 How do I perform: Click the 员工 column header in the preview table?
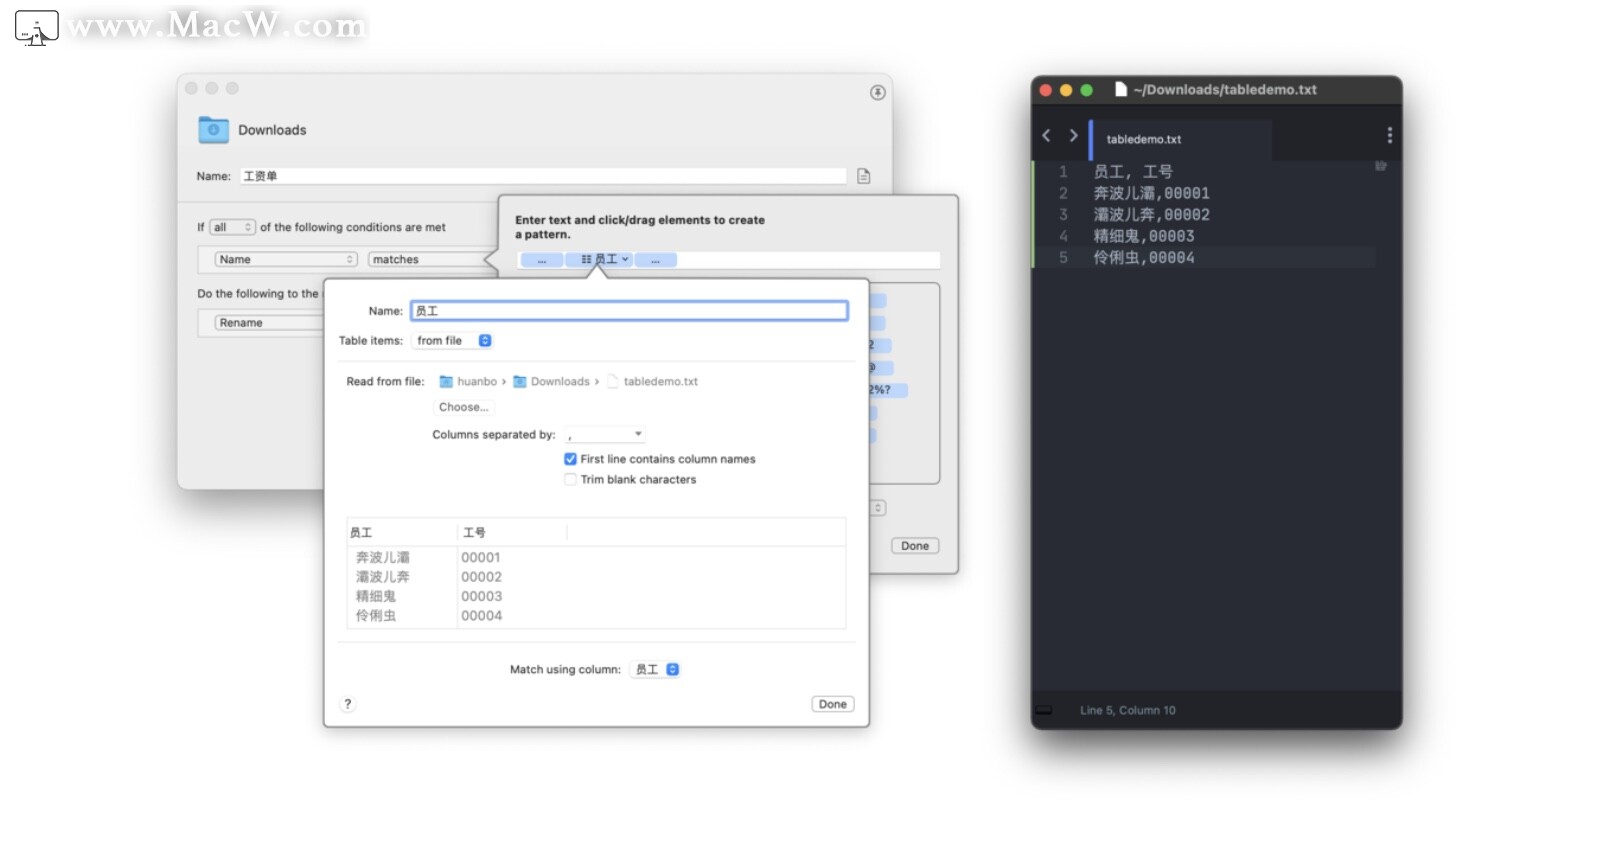[x=402, y=533]
